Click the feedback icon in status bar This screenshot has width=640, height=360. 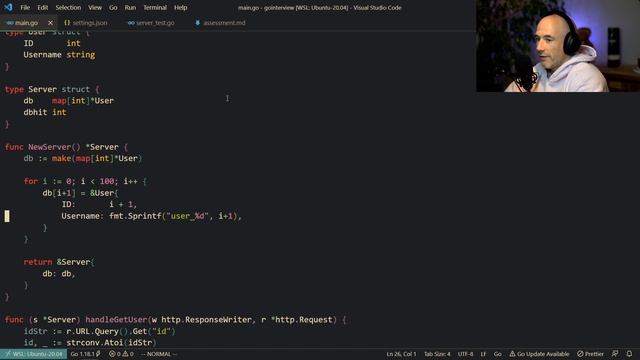615,354
